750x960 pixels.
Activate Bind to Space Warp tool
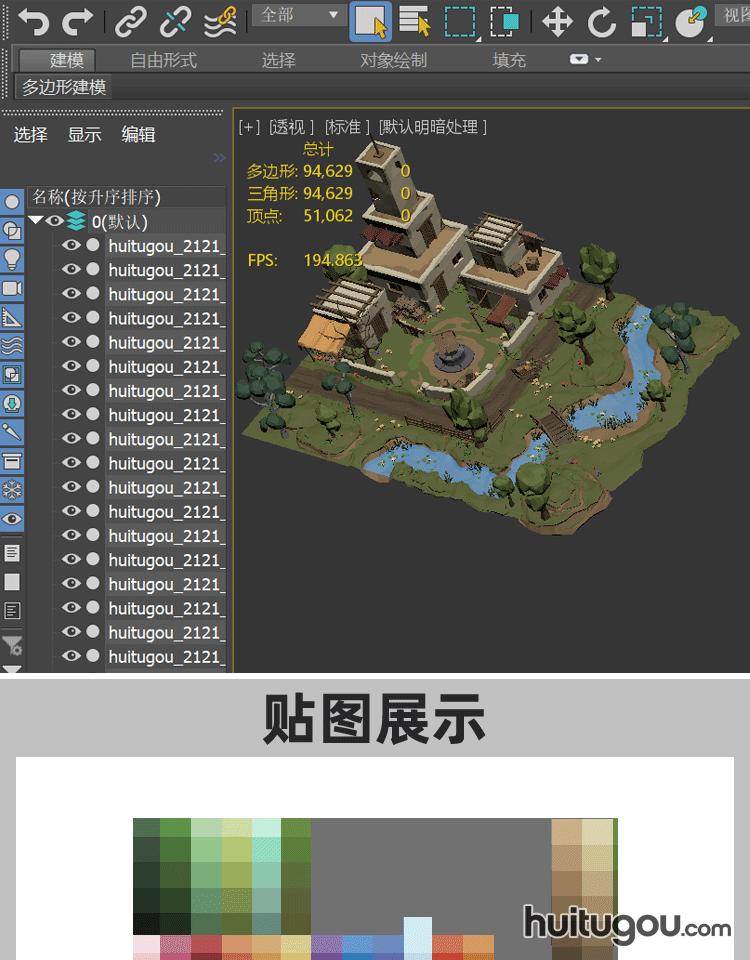[x=220, y=20]
